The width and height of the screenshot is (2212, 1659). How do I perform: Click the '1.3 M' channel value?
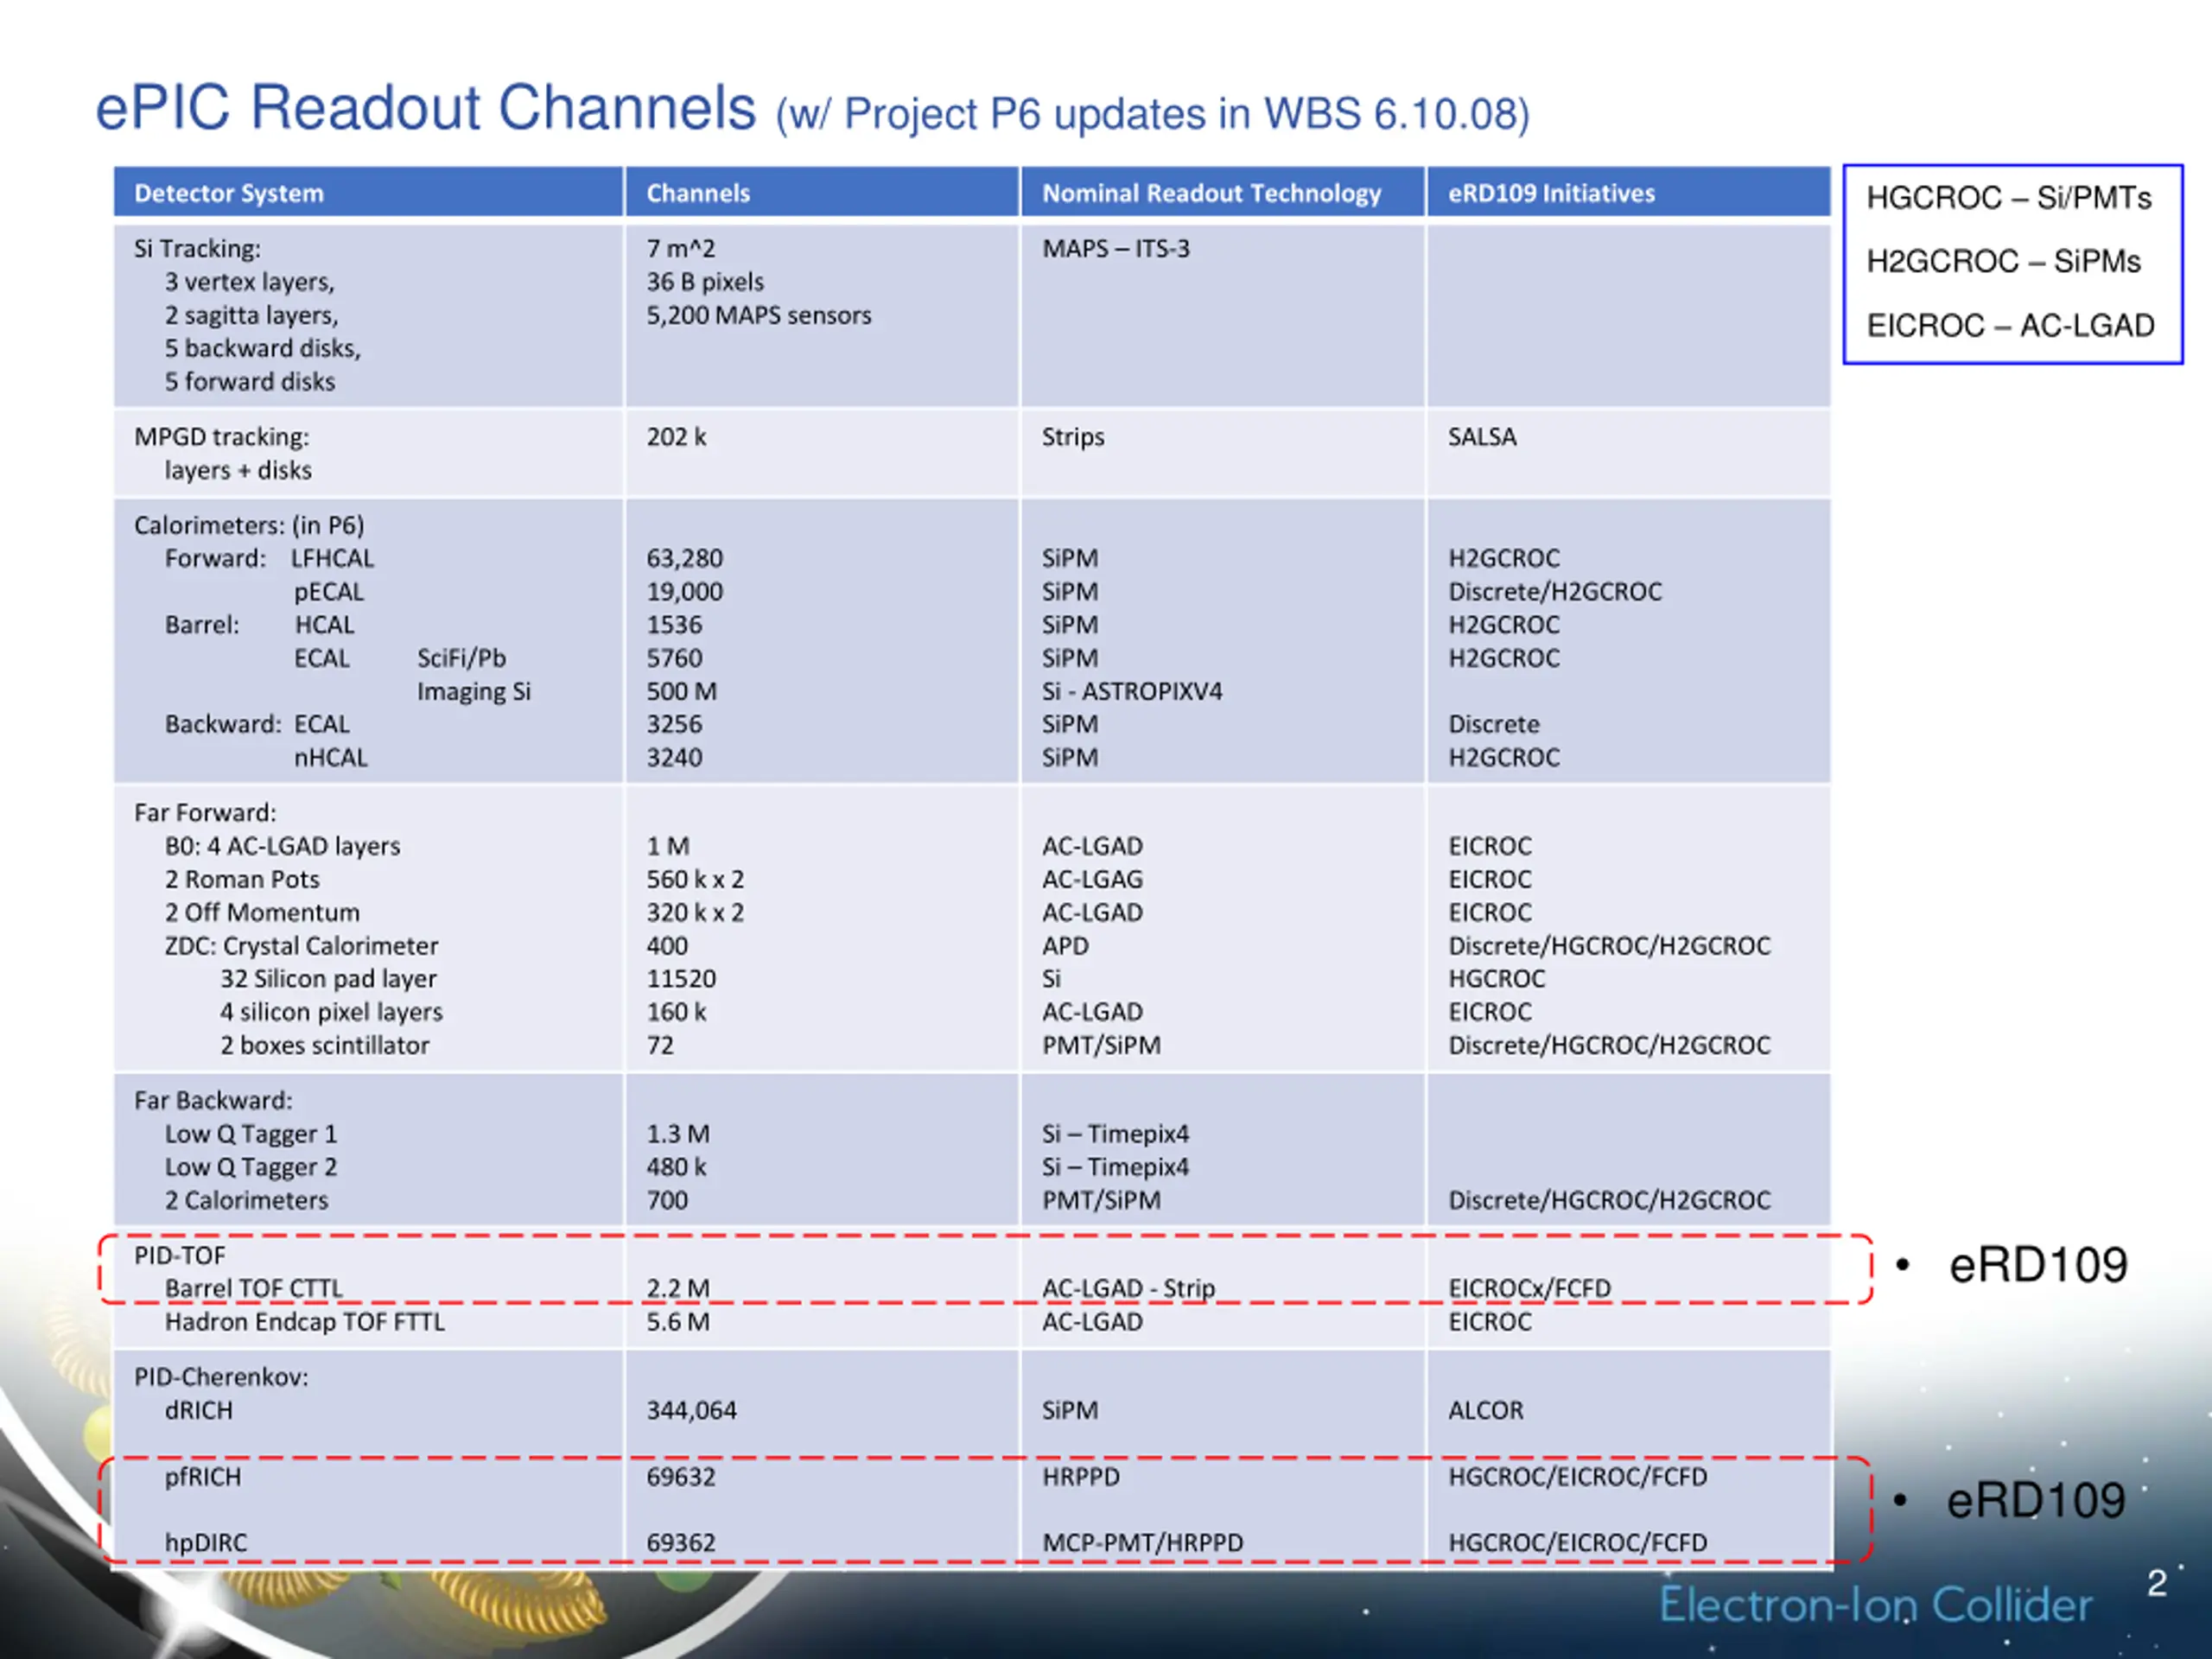click(679, 1134)
